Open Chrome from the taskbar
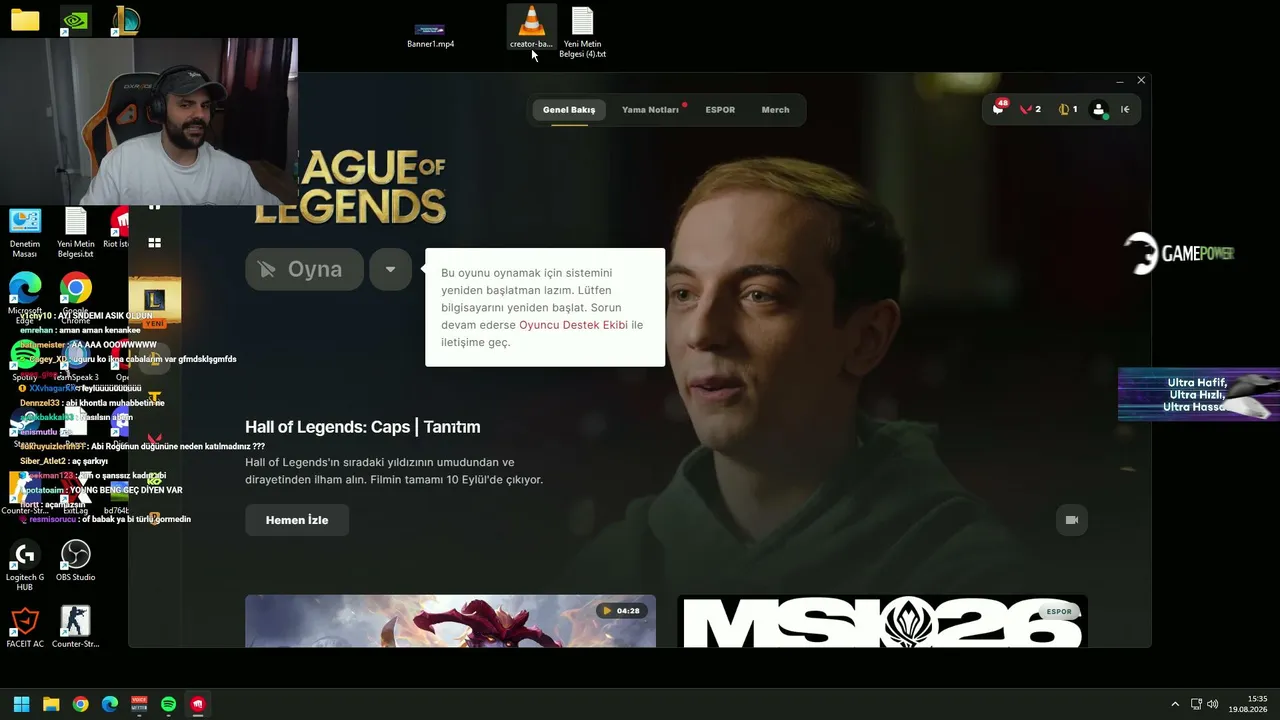Image resolution: width=1280 pixels, height=720 pixels. (80, 704)
